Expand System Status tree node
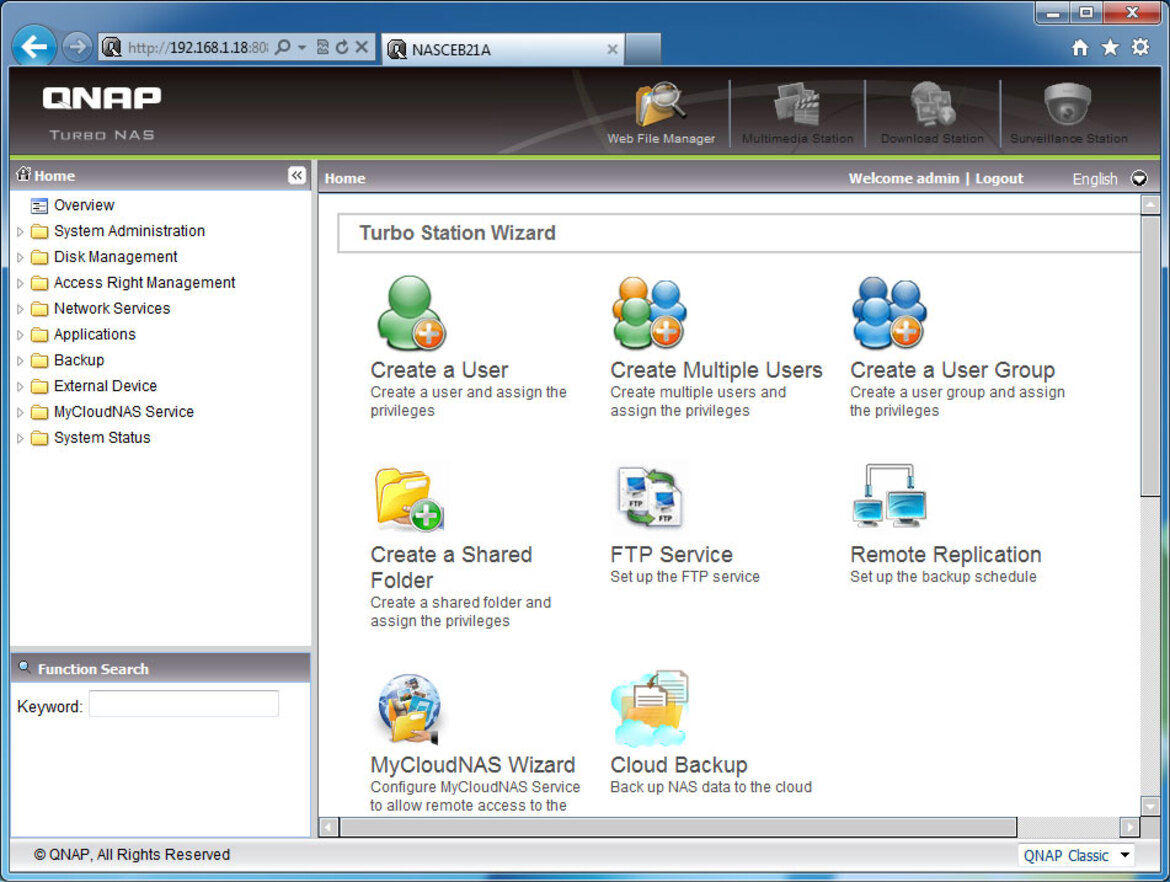1170x882 pixels. click(x=20, y=438)
